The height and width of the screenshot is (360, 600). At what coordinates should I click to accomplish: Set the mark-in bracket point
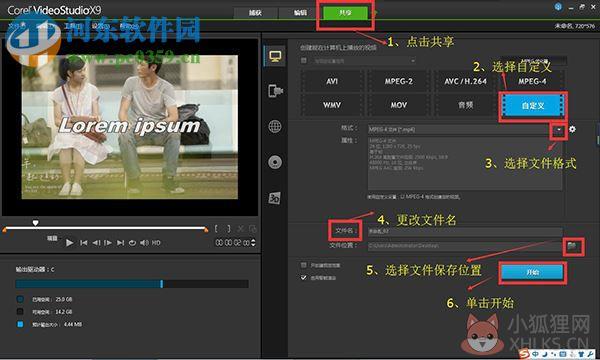coord(216,229)
